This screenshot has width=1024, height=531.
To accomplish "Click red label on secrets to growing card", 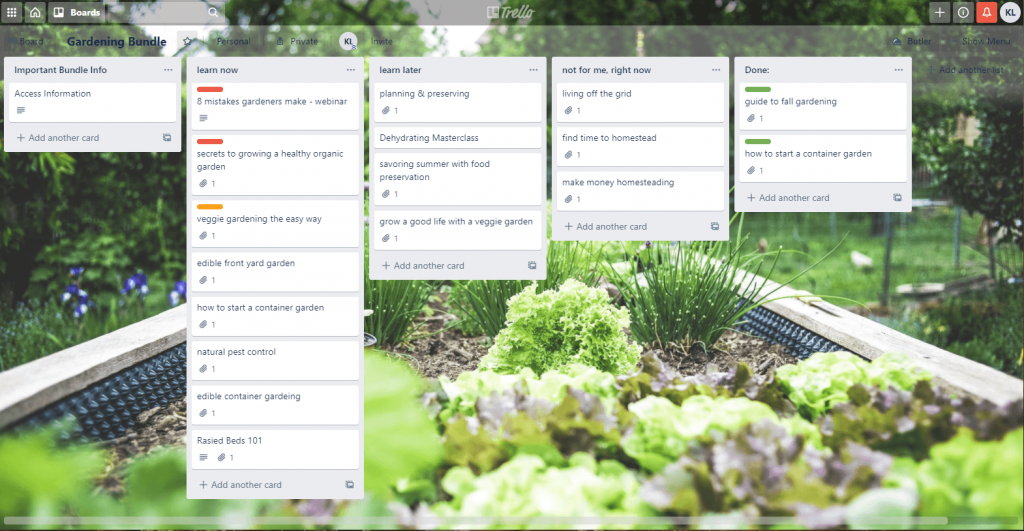I will click(210, 142).
